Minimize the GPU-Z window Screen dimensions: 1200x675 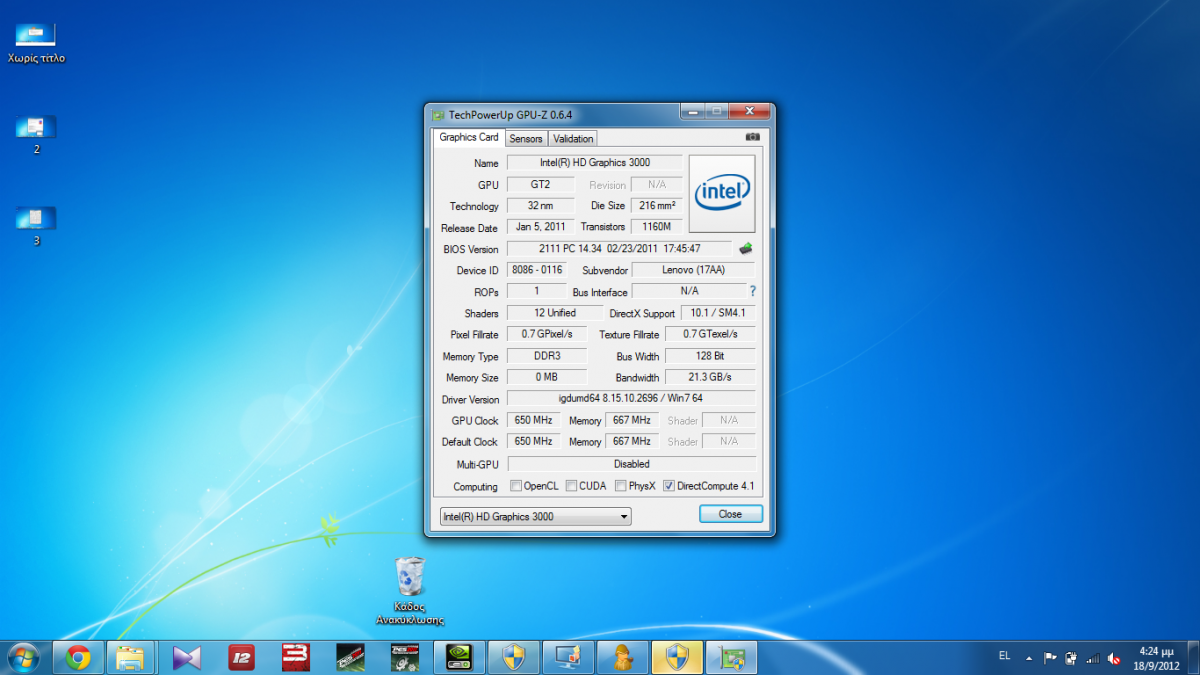(692, 111)
